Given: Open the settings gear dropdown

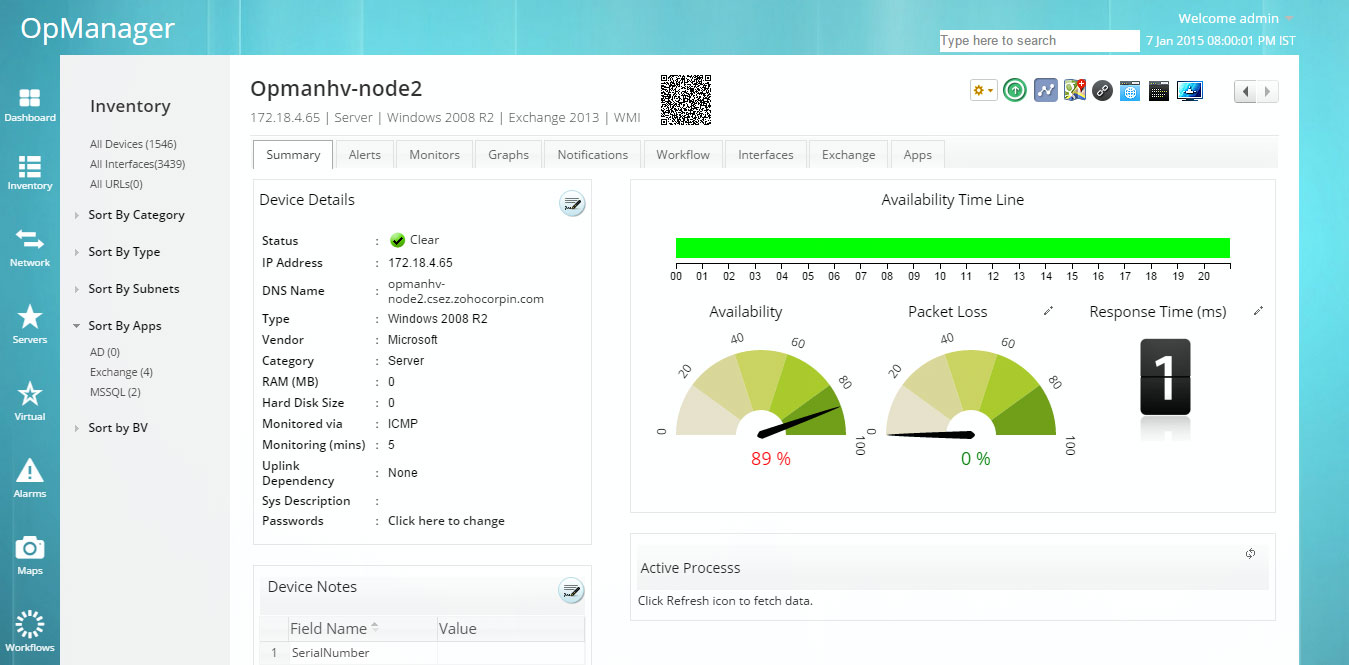Looking at the screenshot, I should (x=983, y=90).
